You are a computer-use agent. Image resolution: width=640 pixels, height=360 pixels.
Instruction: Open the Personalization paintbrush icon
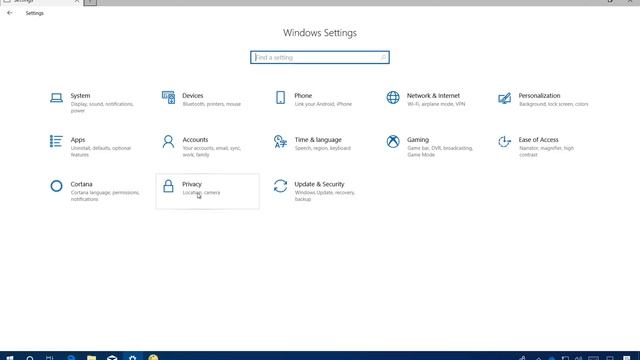point(504,98)
